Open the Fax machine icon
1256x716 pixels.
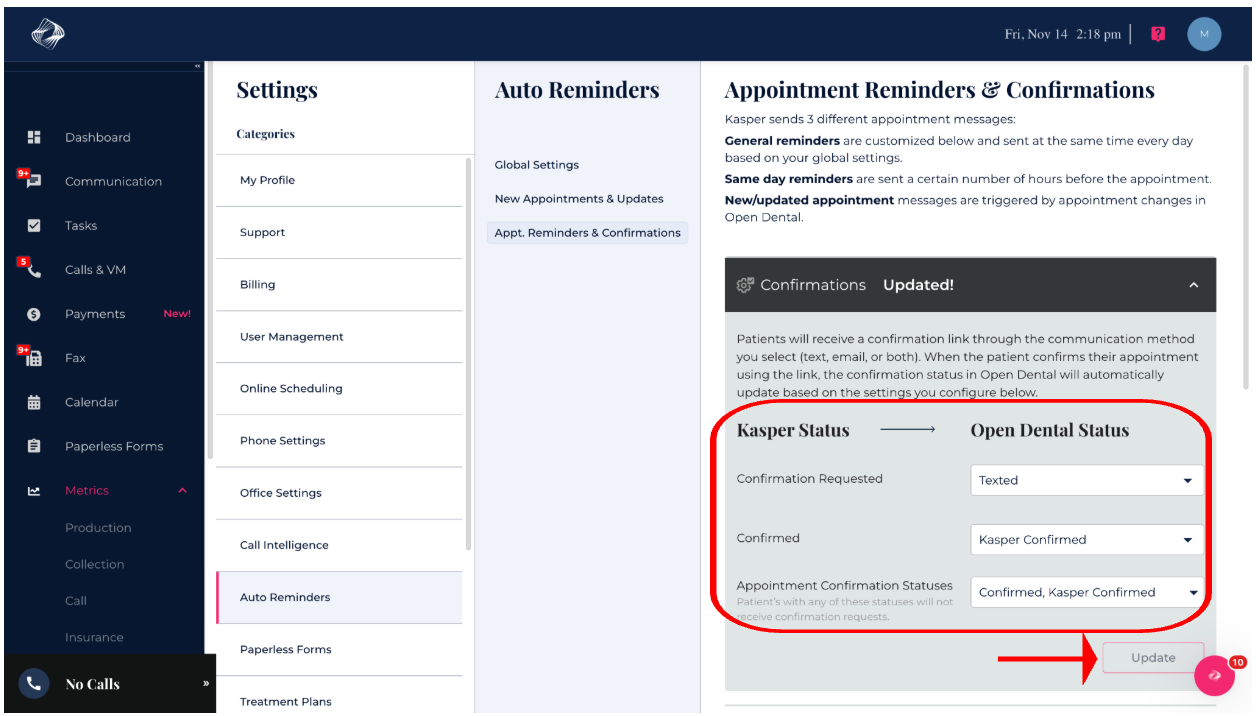34,358
